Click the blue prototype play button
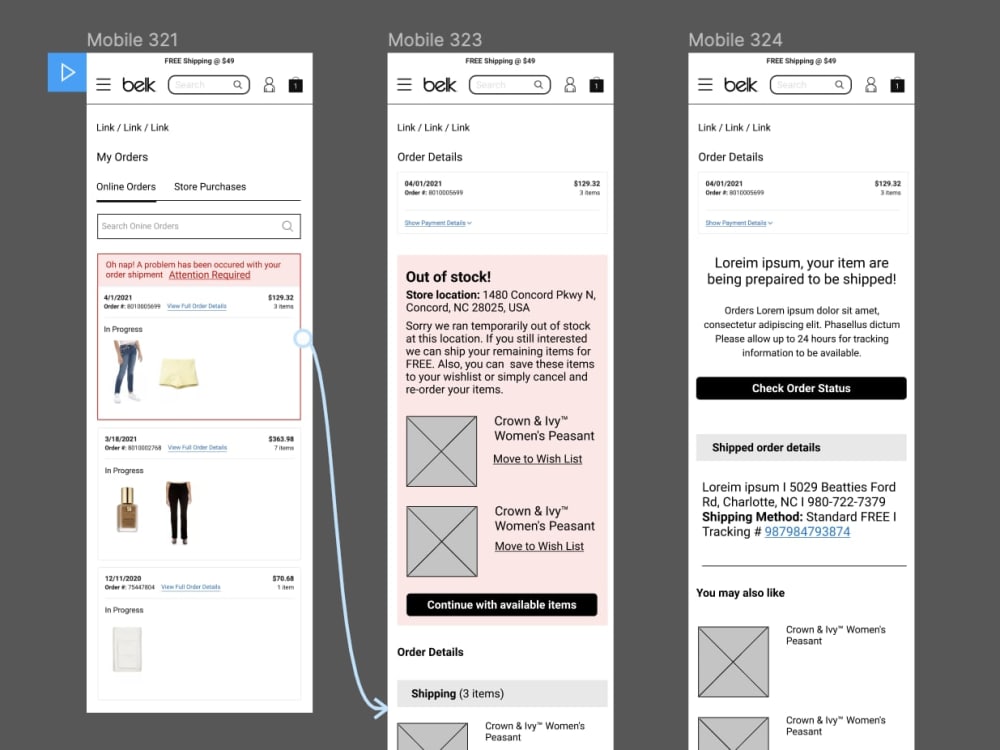This screenshot has height=750, width=1000. pos(67,72)
